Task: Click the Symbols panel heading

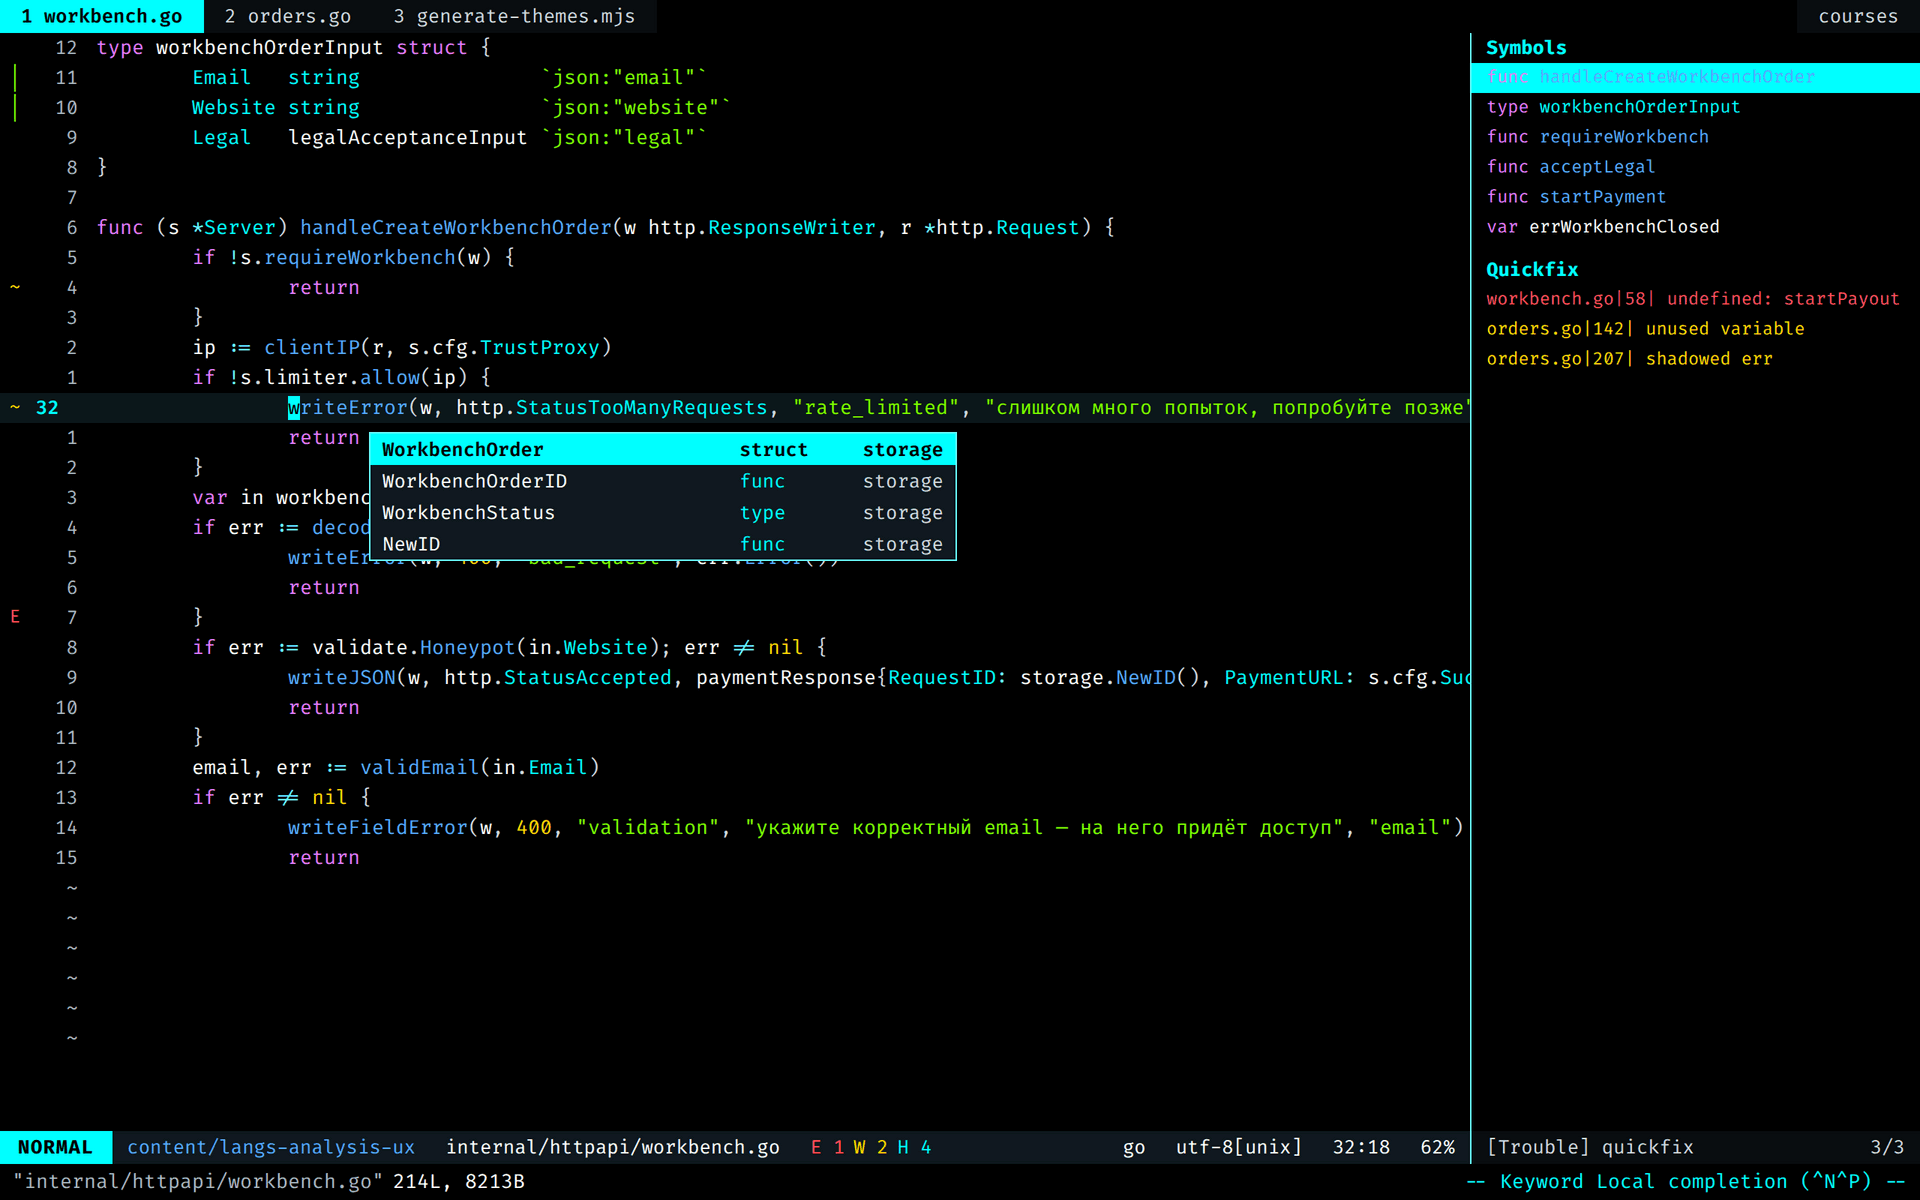Action: (x=1526, y=48)
